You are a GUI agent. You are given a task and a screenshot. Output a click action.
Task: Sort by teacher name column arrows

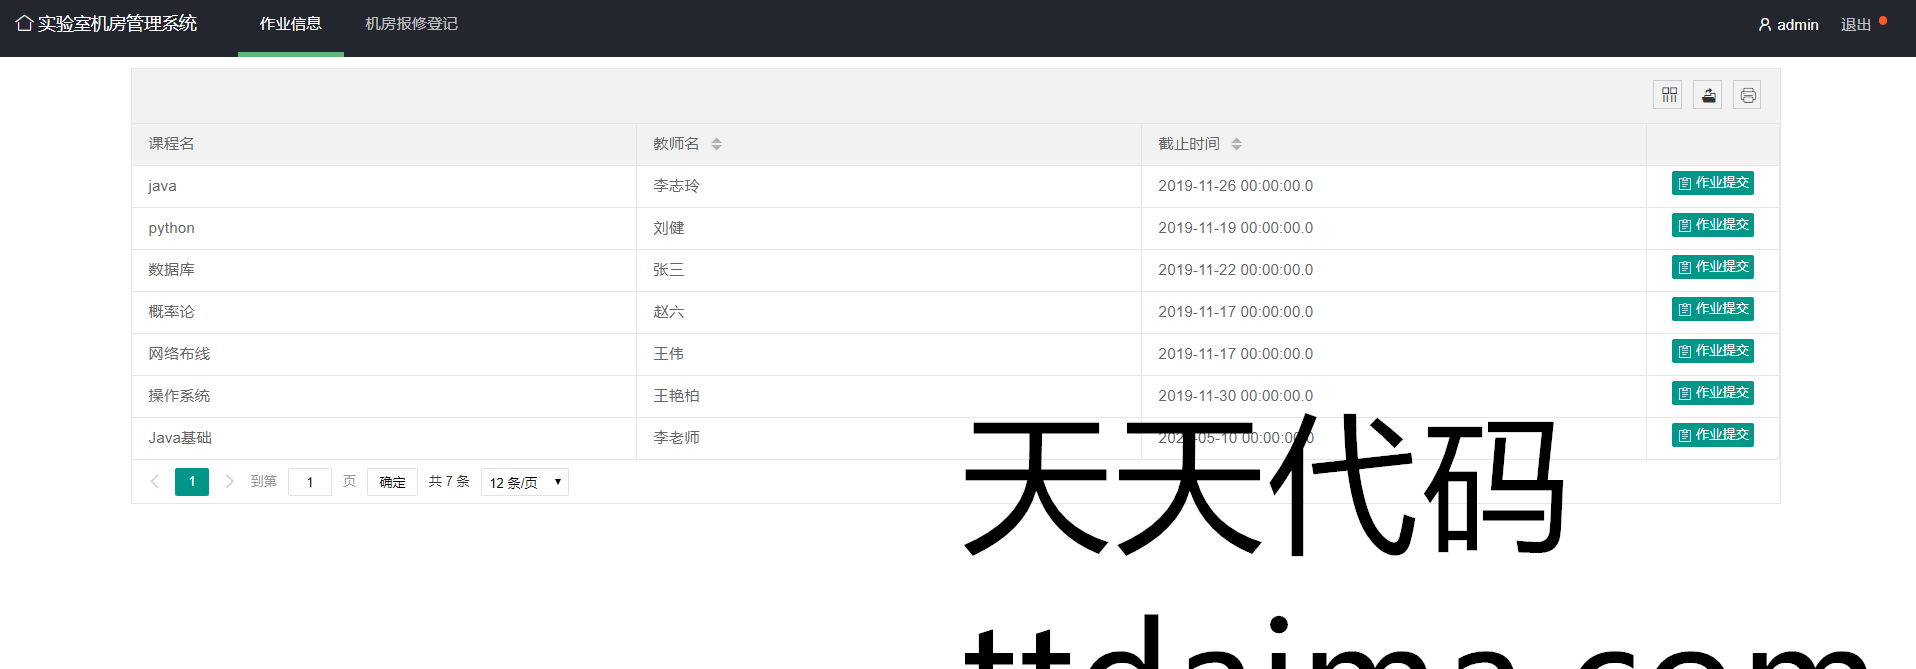coord(716,144)
